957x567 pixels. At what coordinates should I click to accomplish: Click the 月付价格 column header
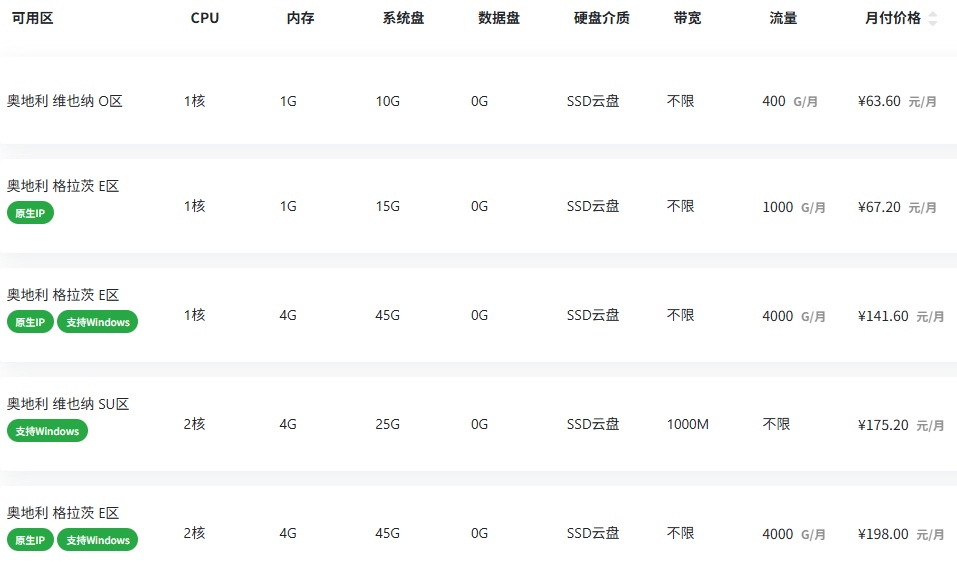892,18
